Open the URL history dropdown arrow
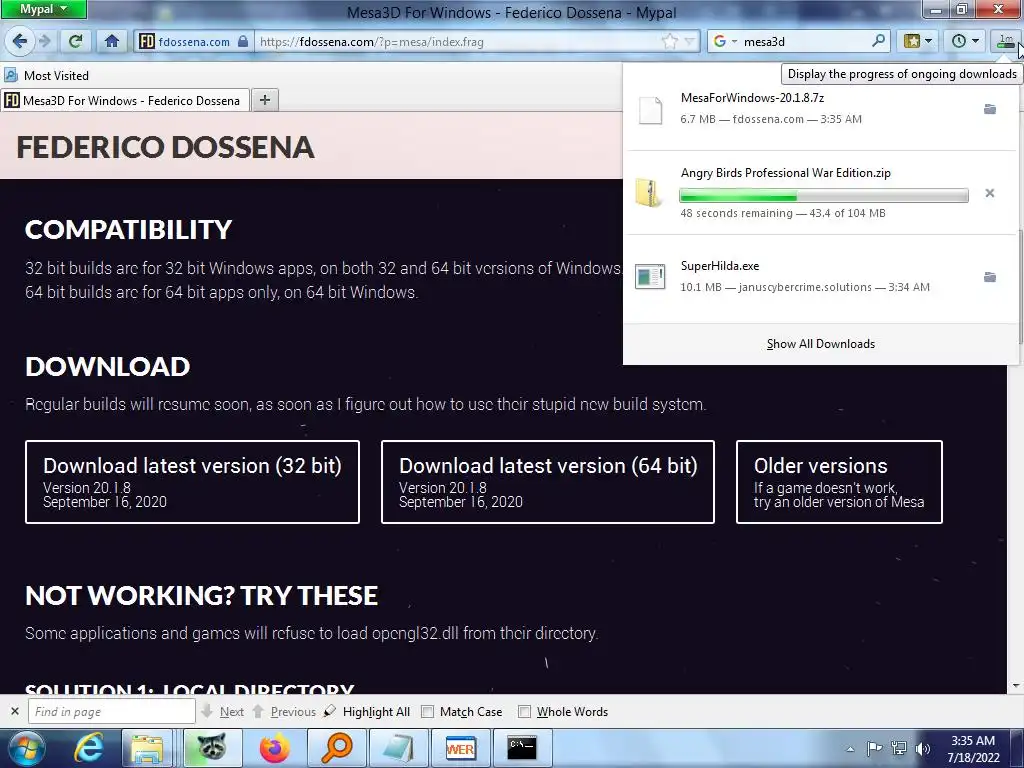 click(x=690, y=42)
